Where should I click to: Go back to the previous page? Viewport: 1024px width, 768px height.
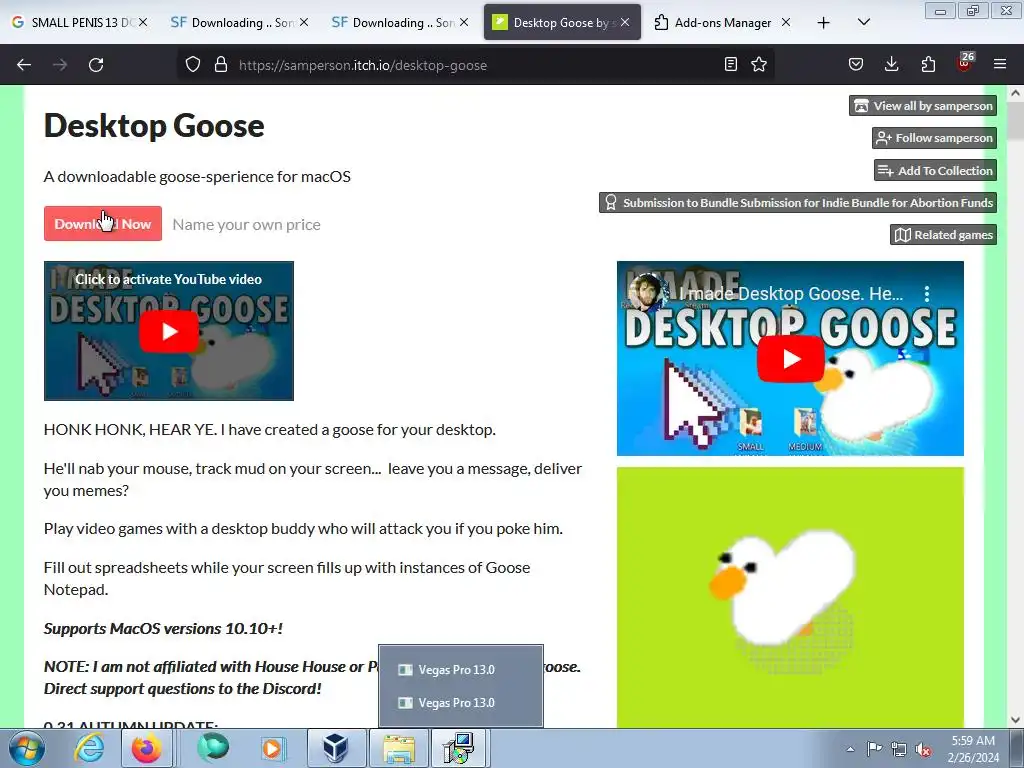pyautogui.click(x=24, y=65)
